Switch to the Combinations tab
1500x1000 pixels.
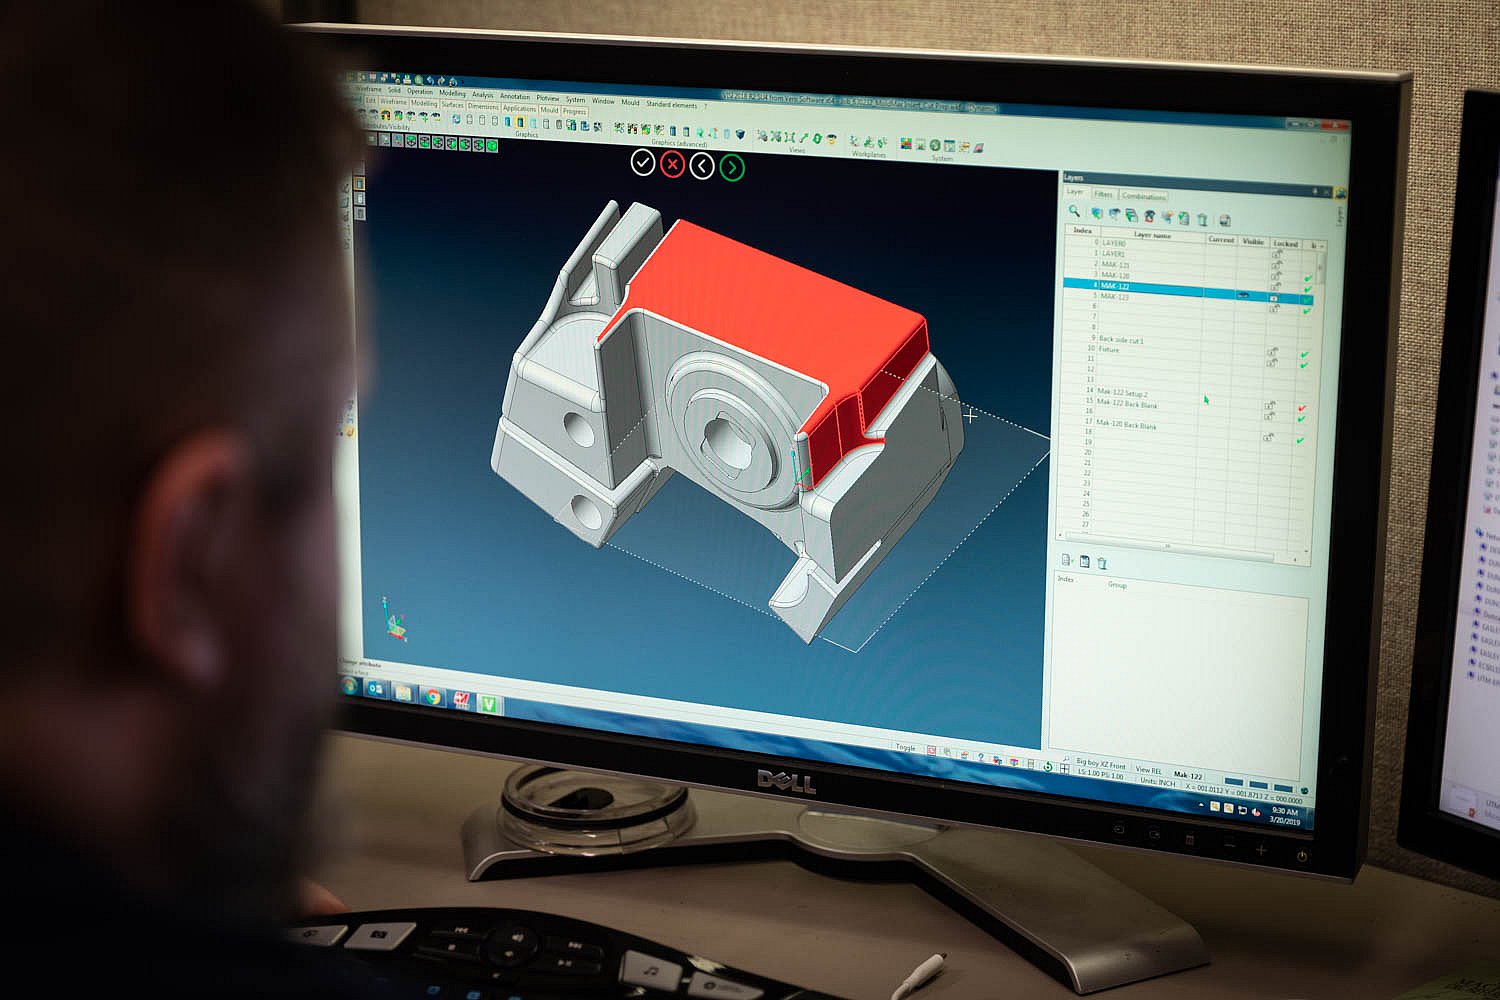tap(1143, 196)
